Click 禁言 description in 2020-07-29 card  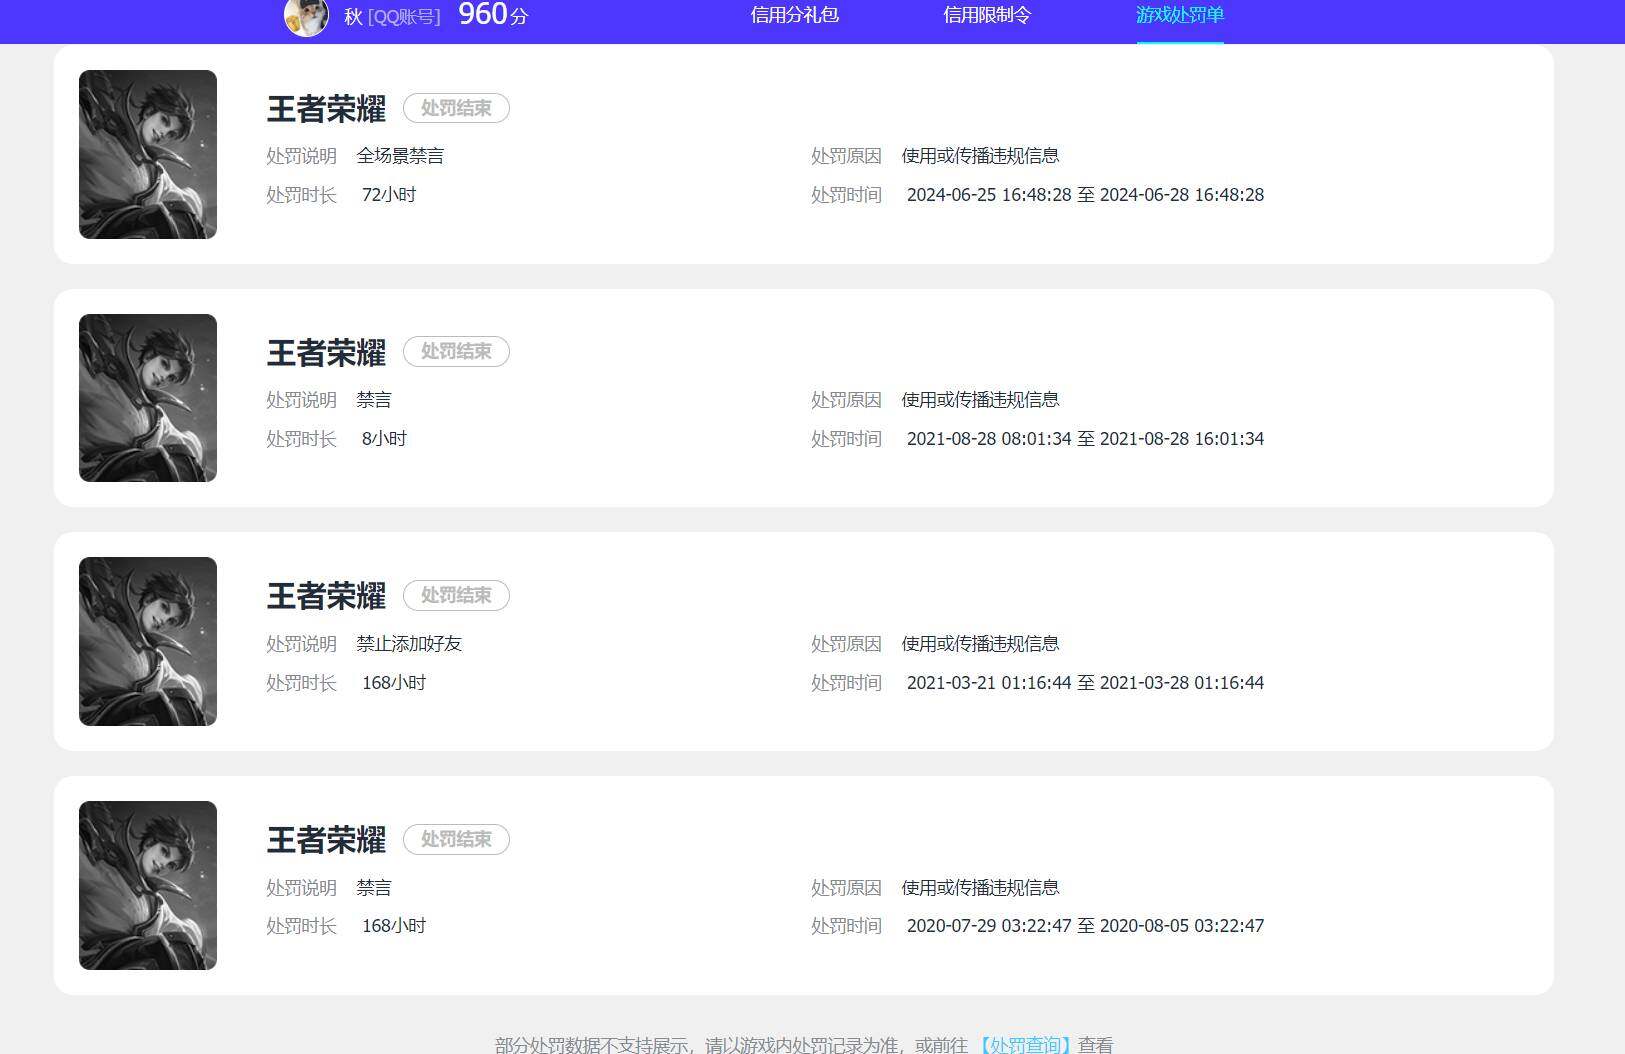[374, 888]
